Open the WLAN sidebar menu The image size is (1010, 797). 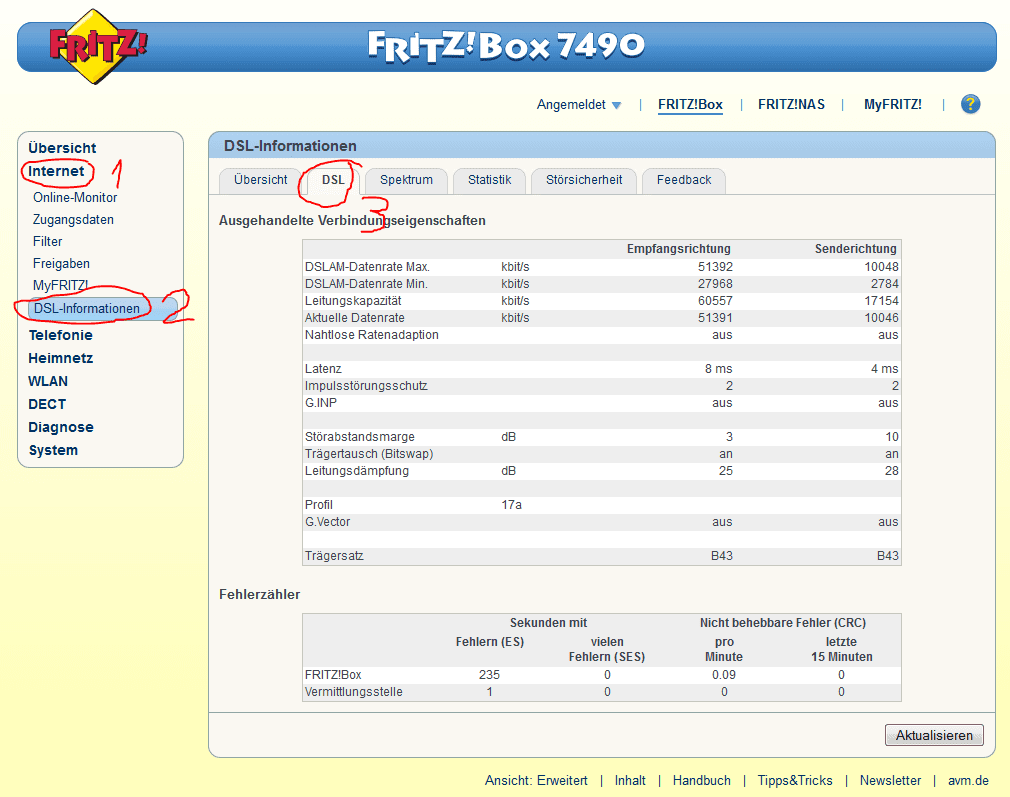[48, 381]
